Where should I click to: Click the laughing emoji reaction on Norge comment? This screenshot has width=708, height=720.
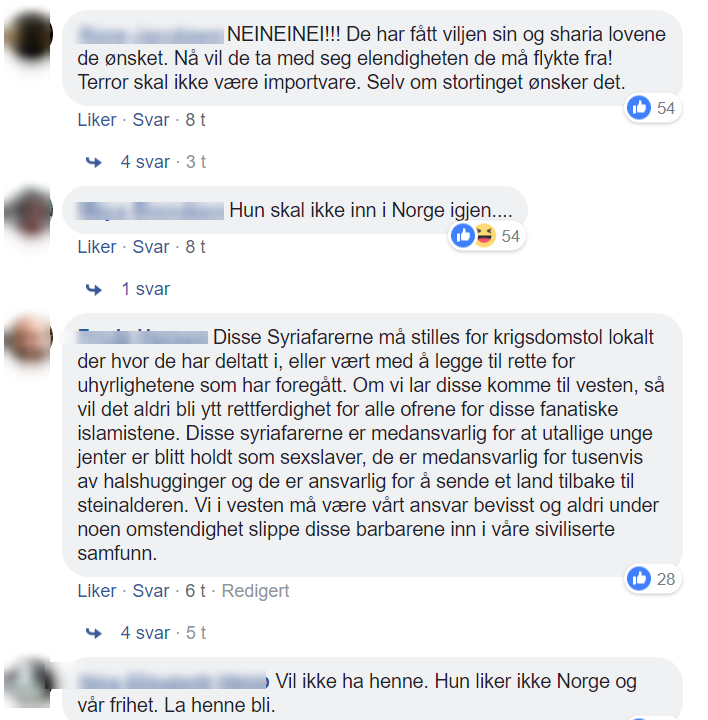point(485,236)
